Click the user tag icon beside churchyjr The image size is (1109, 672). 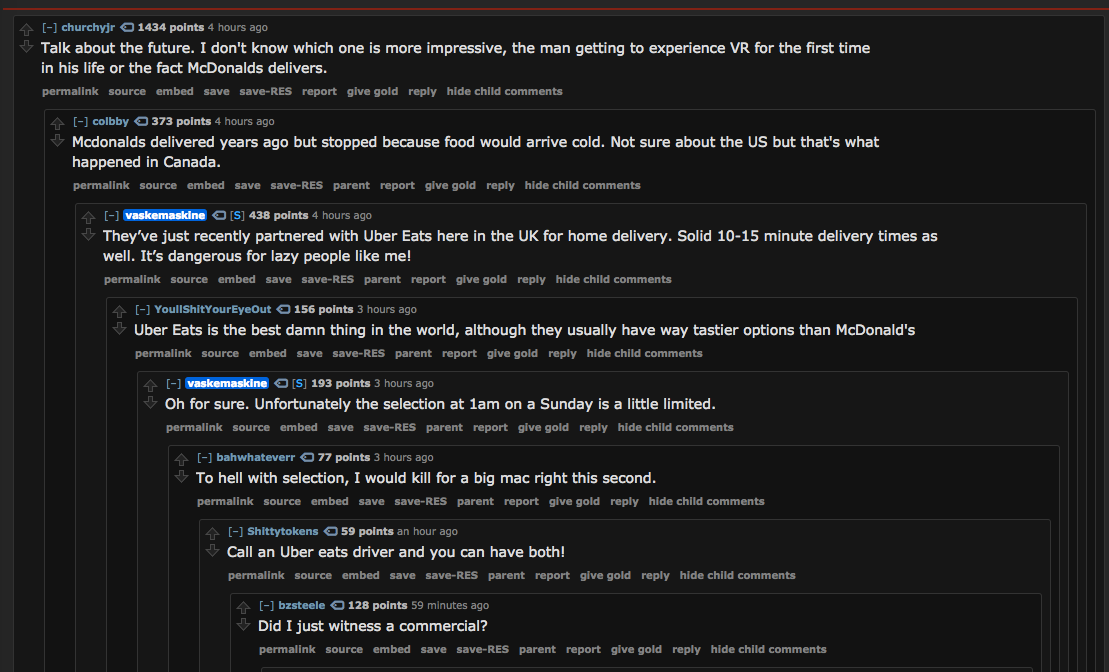pyautogui.click(x=127, y=27)
